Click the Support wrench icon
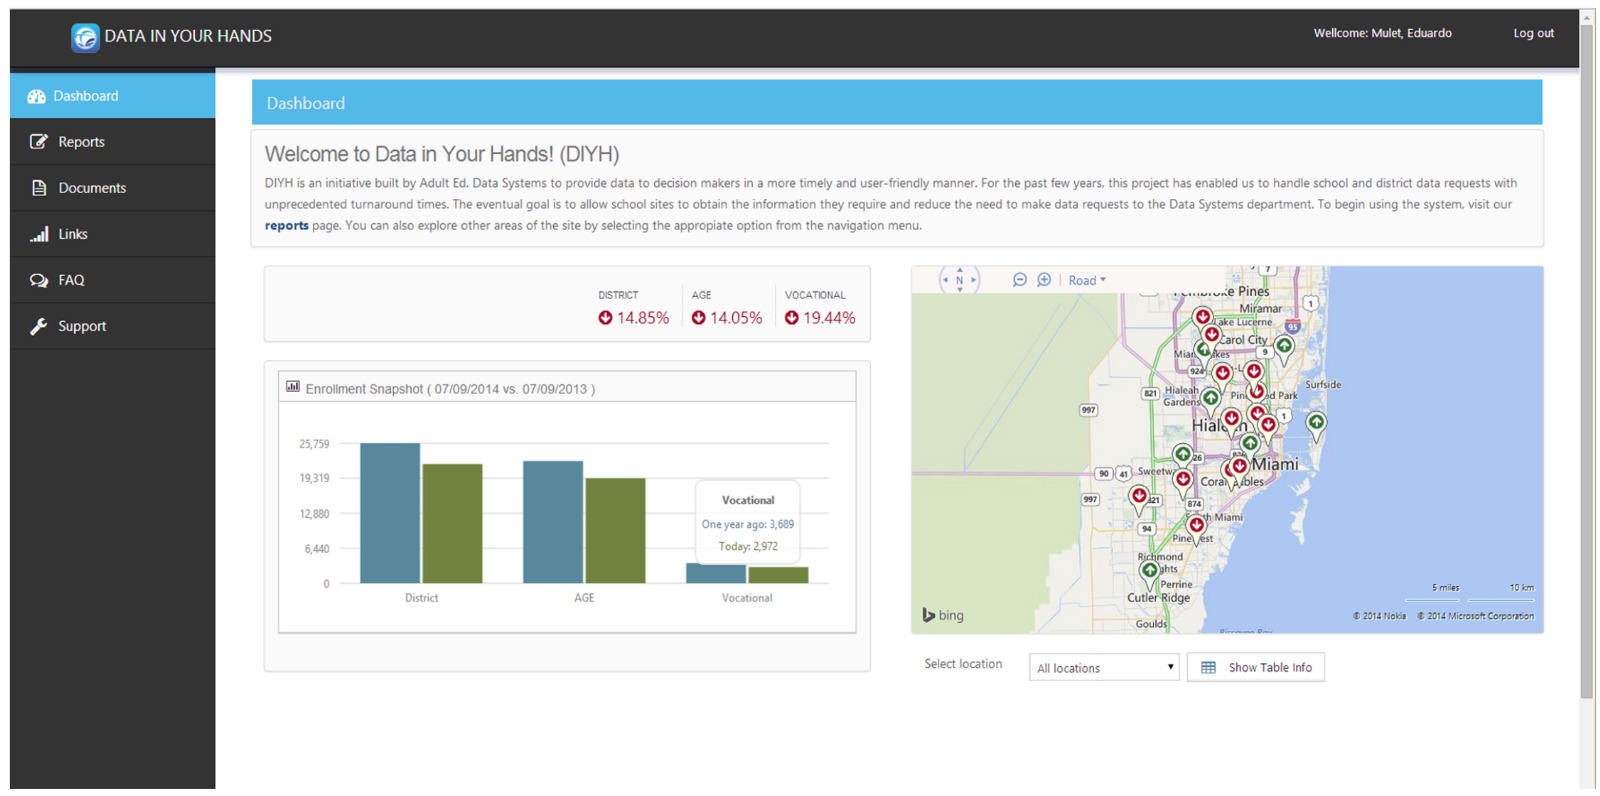The height and width of the screenshot is (796, 1600). point(39,326)
